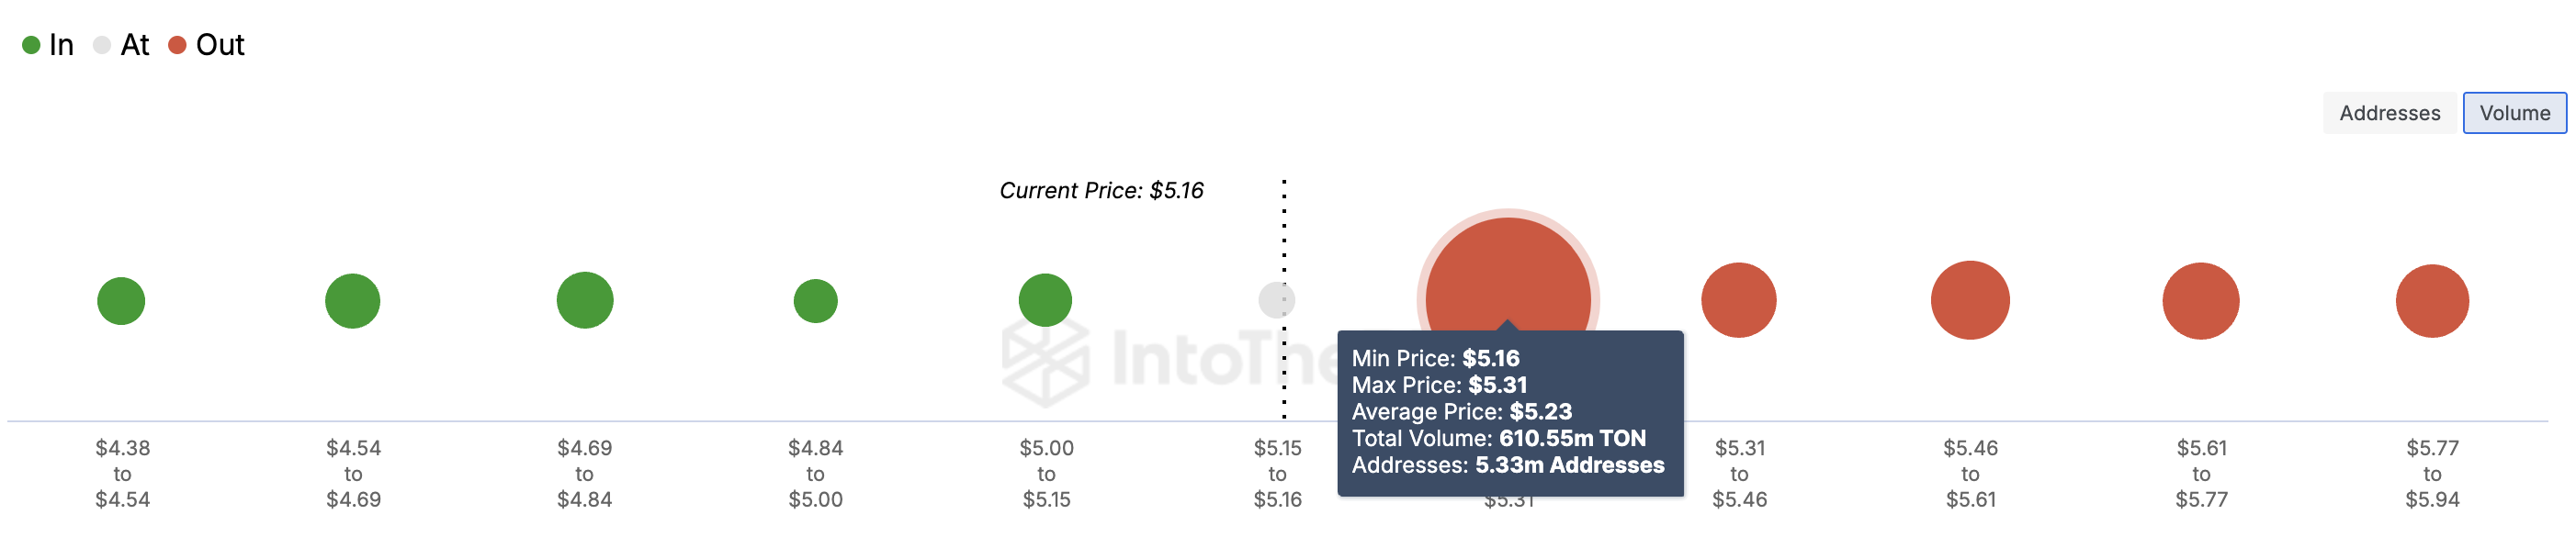Image resolution: width=2576 pixels, height=548 pixels.
Task: Switch to the Addresses view
Action: [2389, 113]
